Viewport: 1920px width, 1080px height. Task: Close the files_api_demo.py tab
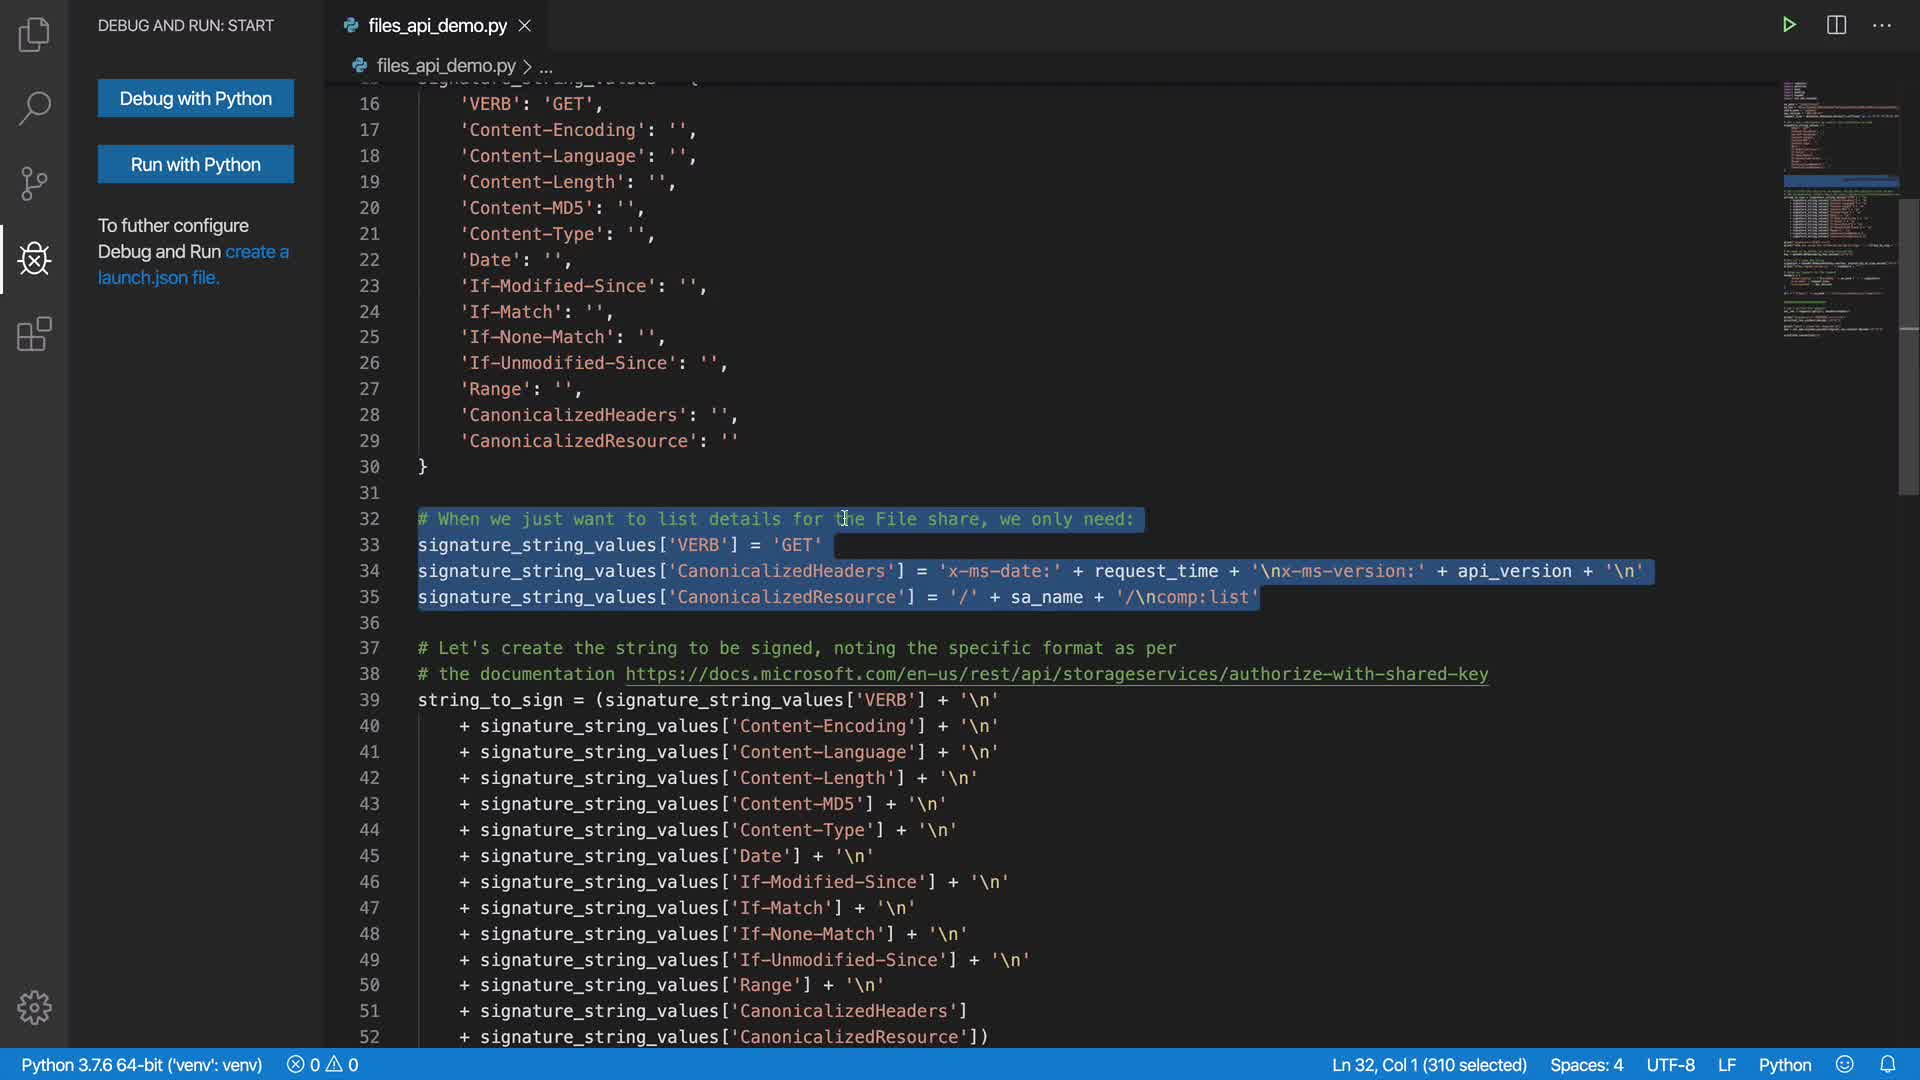[x=525, y=25]
